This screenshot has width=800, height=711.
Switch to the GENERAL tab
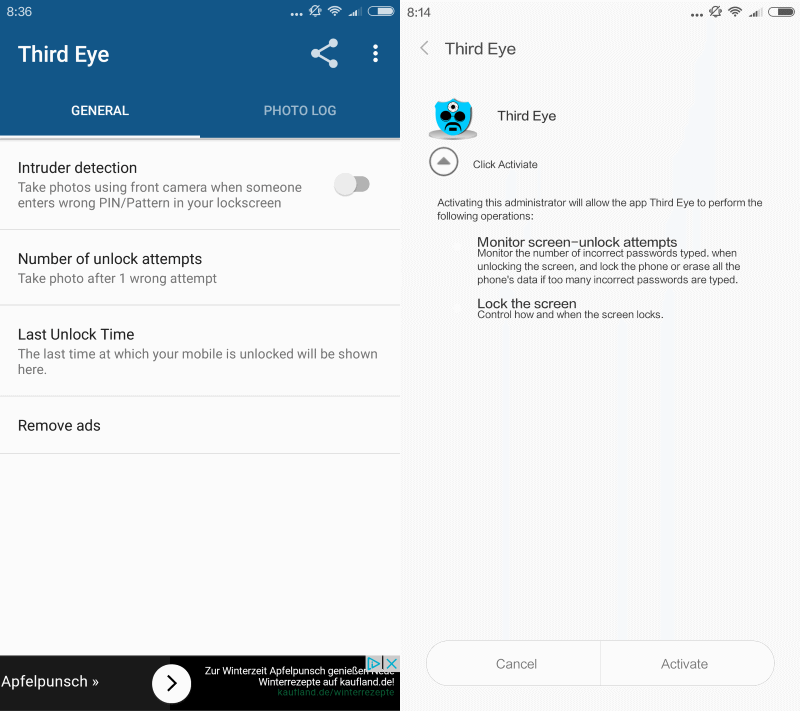pos(100,111)
